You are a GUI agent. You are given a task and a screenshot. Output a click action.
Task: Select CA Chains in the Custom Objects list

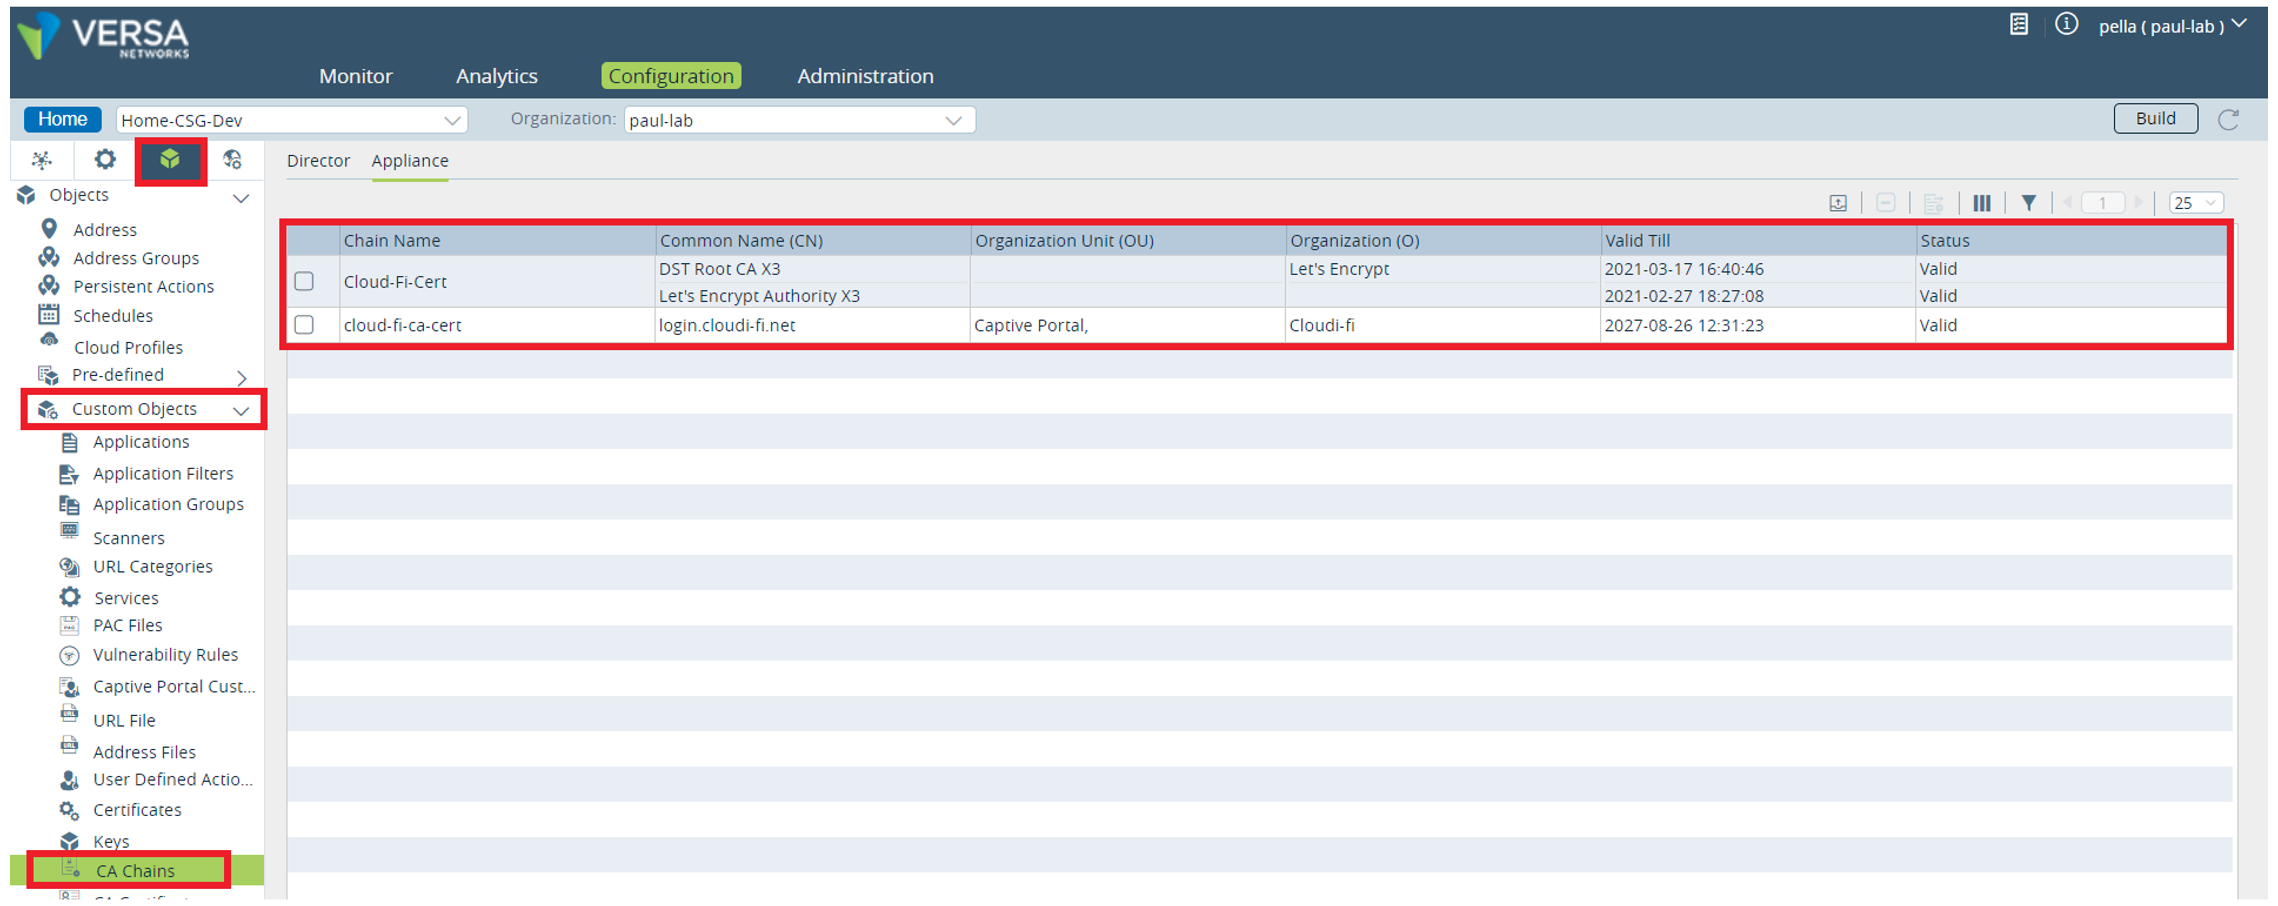[x=133, y=870]
